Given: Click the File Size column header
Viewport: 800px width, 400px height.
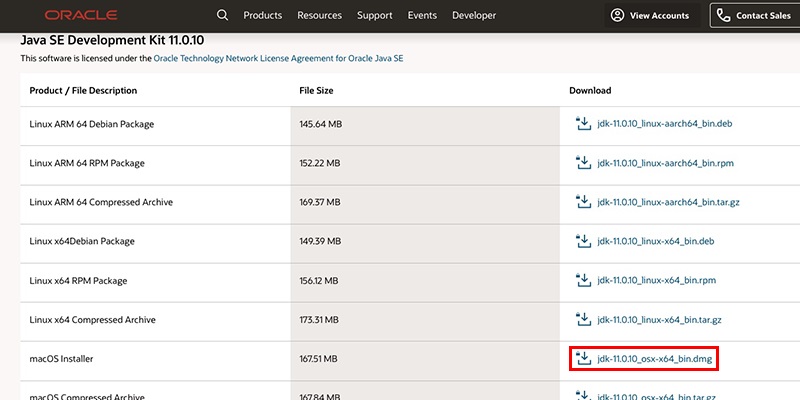Looking at the screenshot, I should pos(316,90).
